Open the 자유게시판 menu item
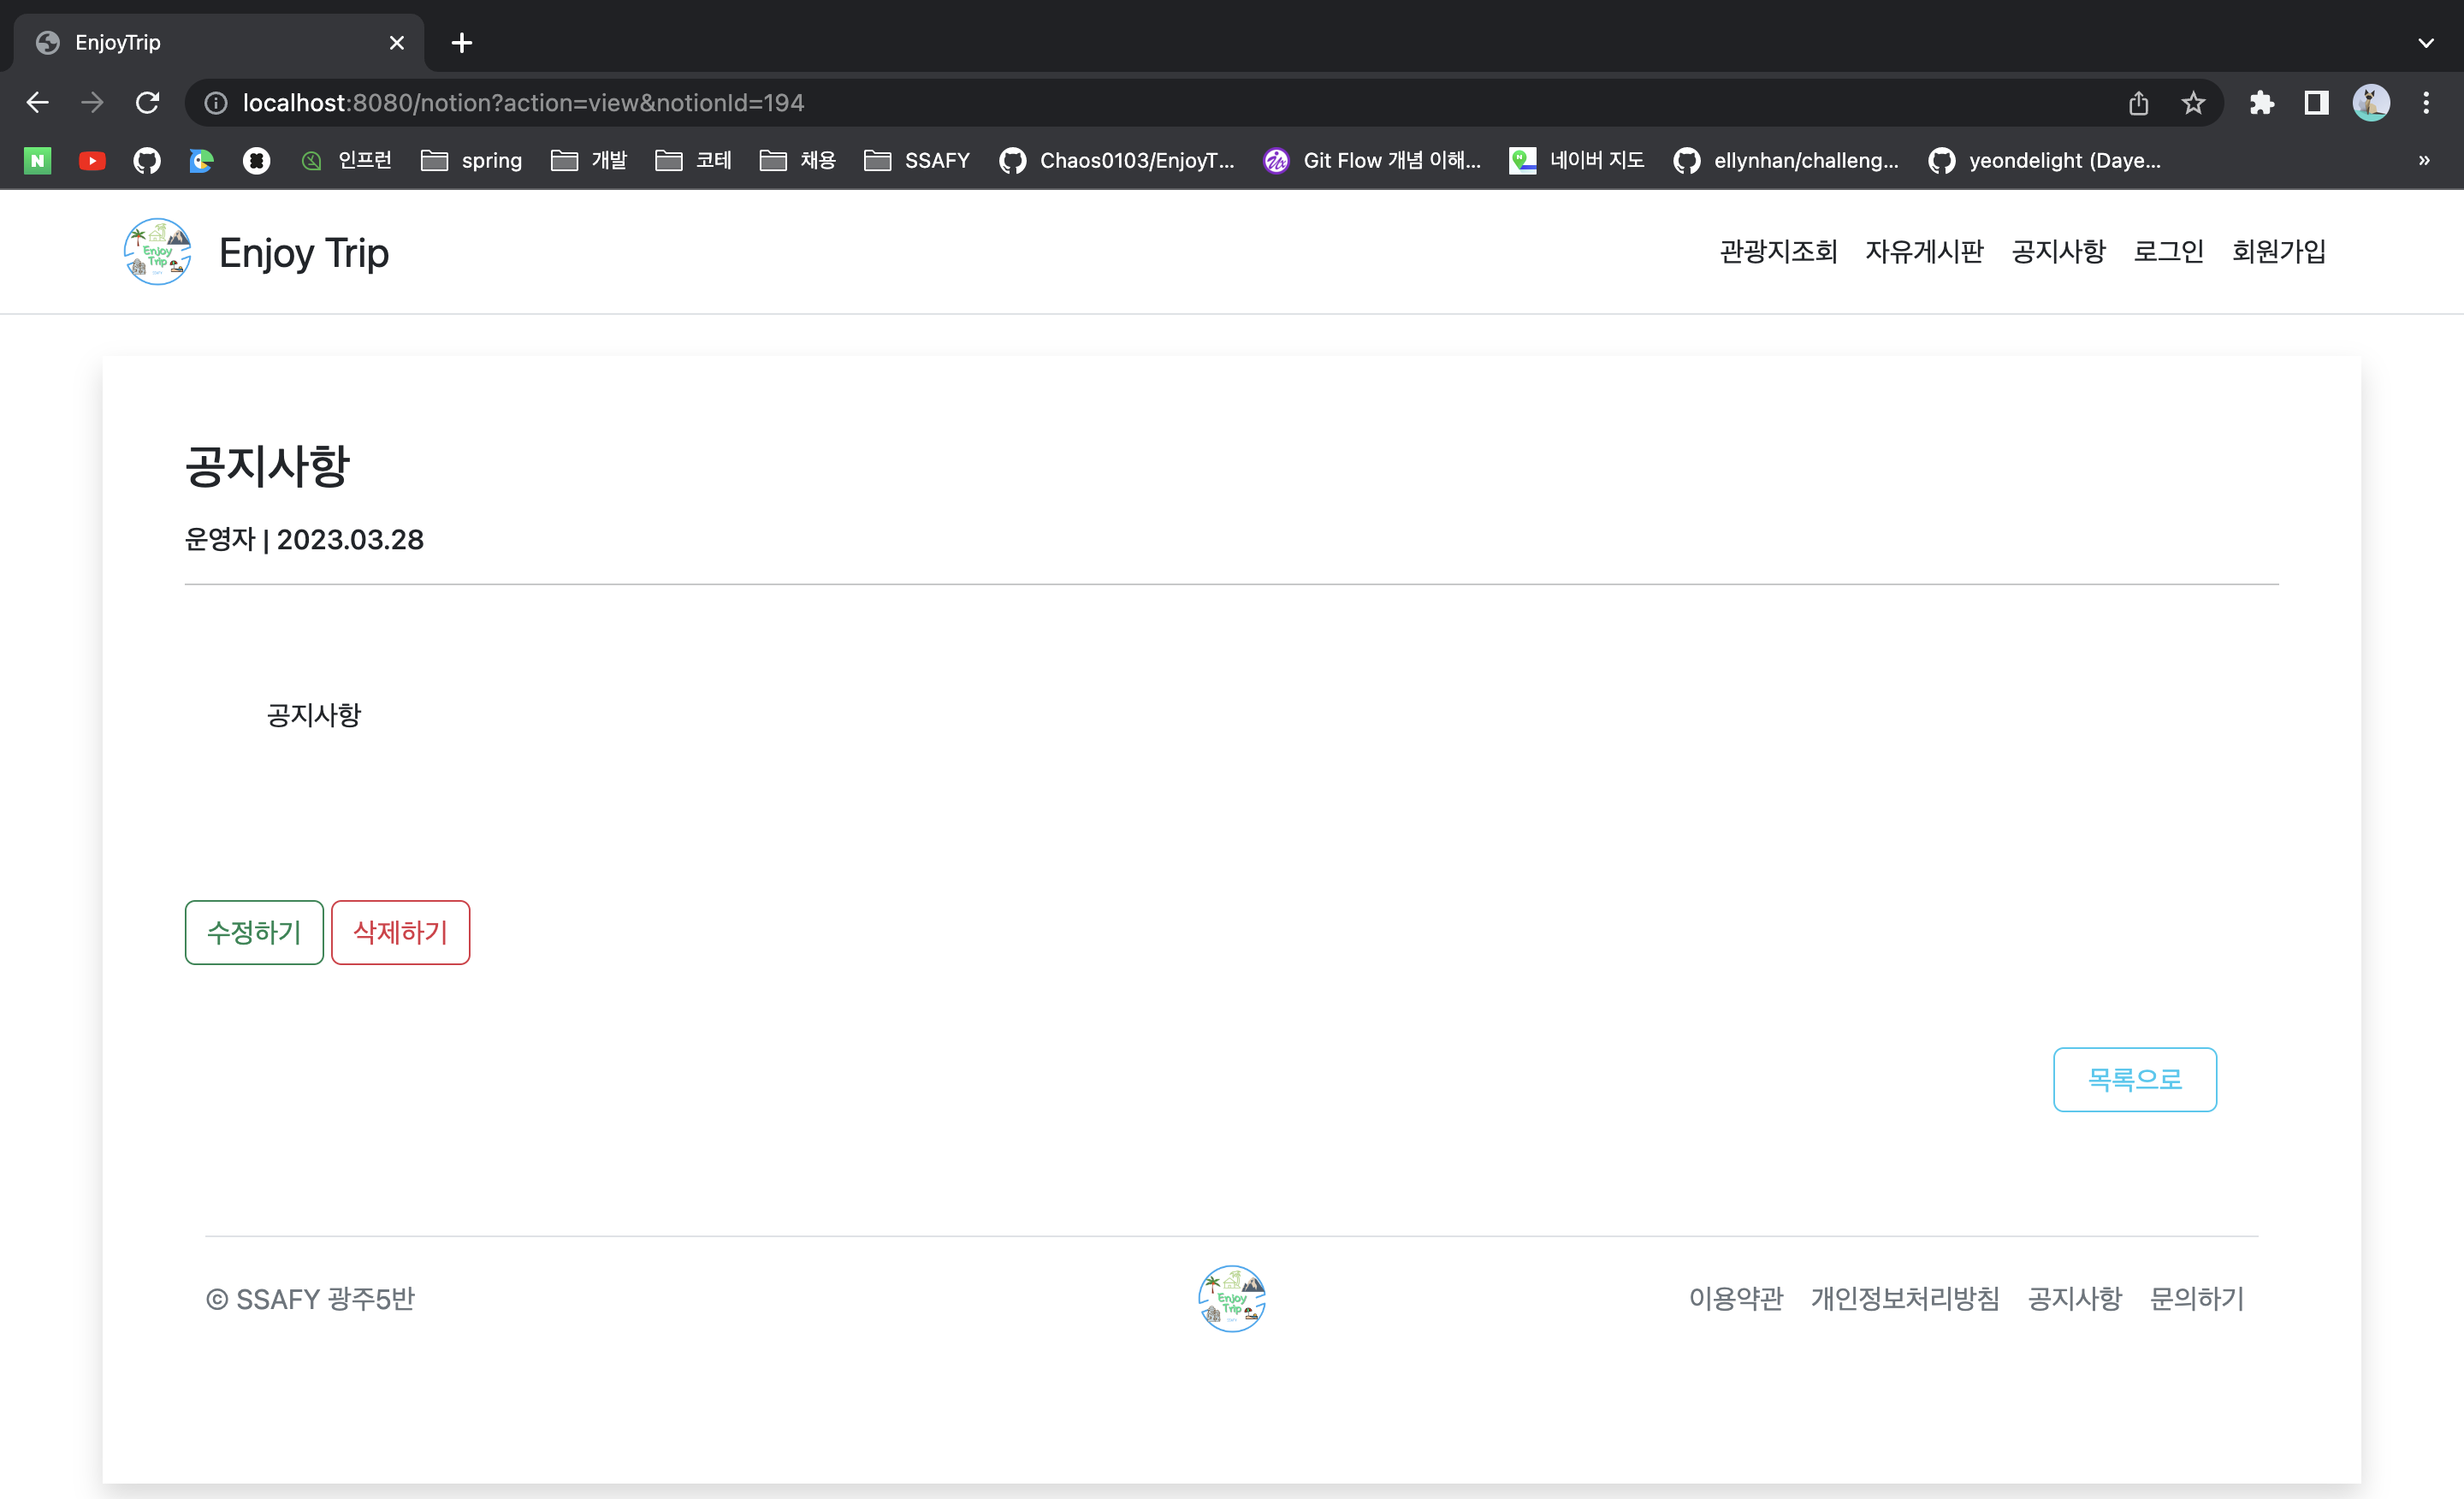2464x1499 pixels. tap(1924, 251)
